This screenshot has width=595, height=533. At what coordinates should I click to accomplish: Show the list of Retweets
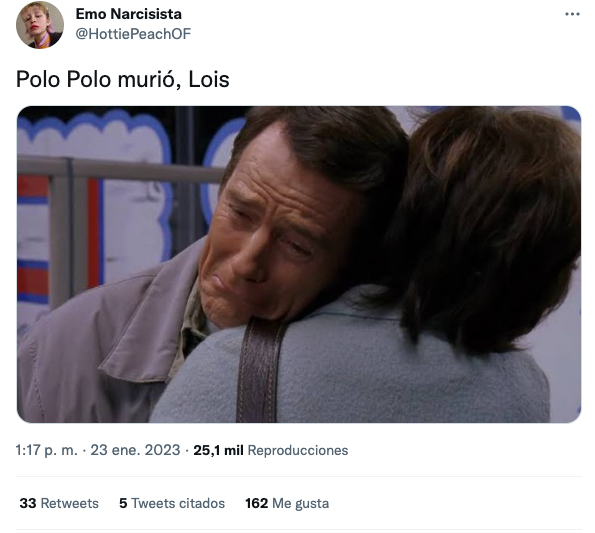click(69, 503)
